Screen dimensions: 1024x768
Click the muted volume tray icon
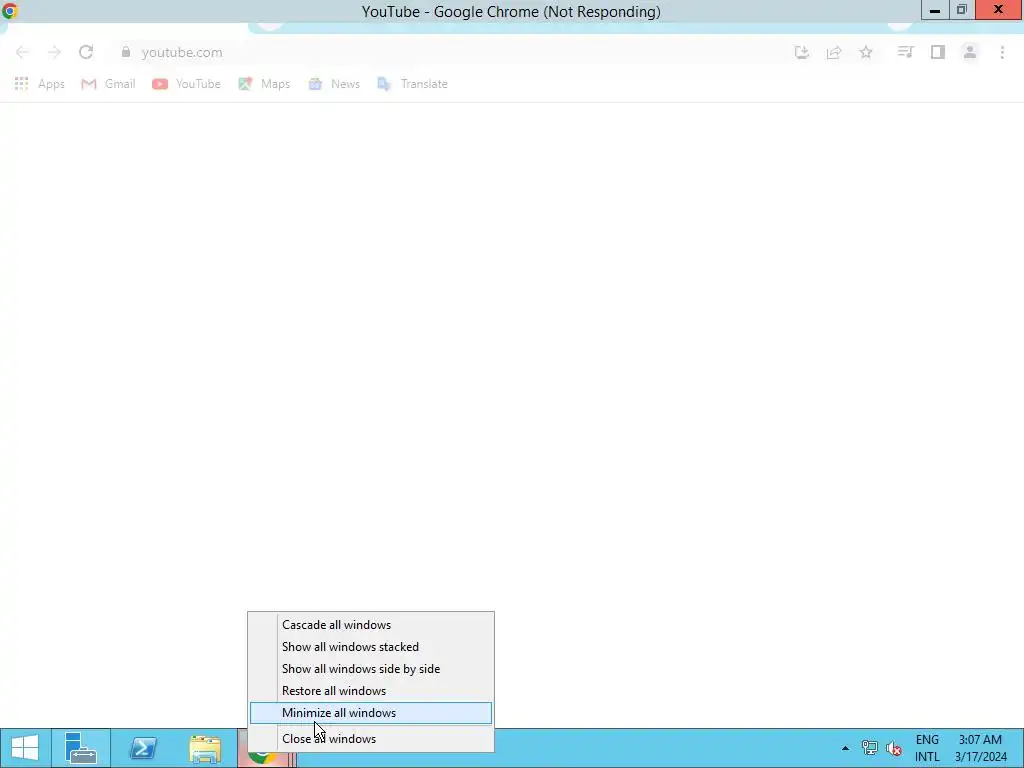894,748
